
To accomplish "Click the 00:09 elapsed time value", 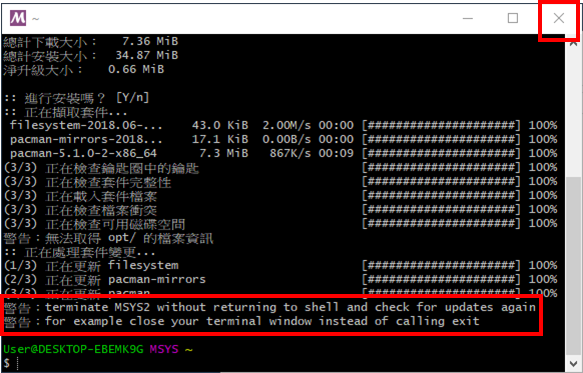I will (336, 153).
